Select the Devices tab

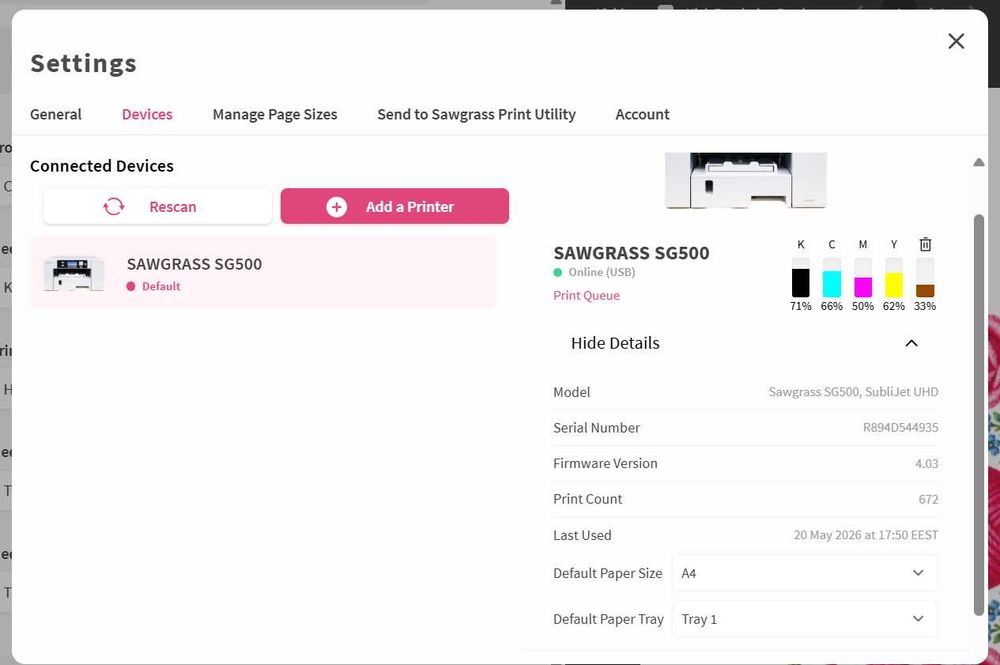point(147,115)
